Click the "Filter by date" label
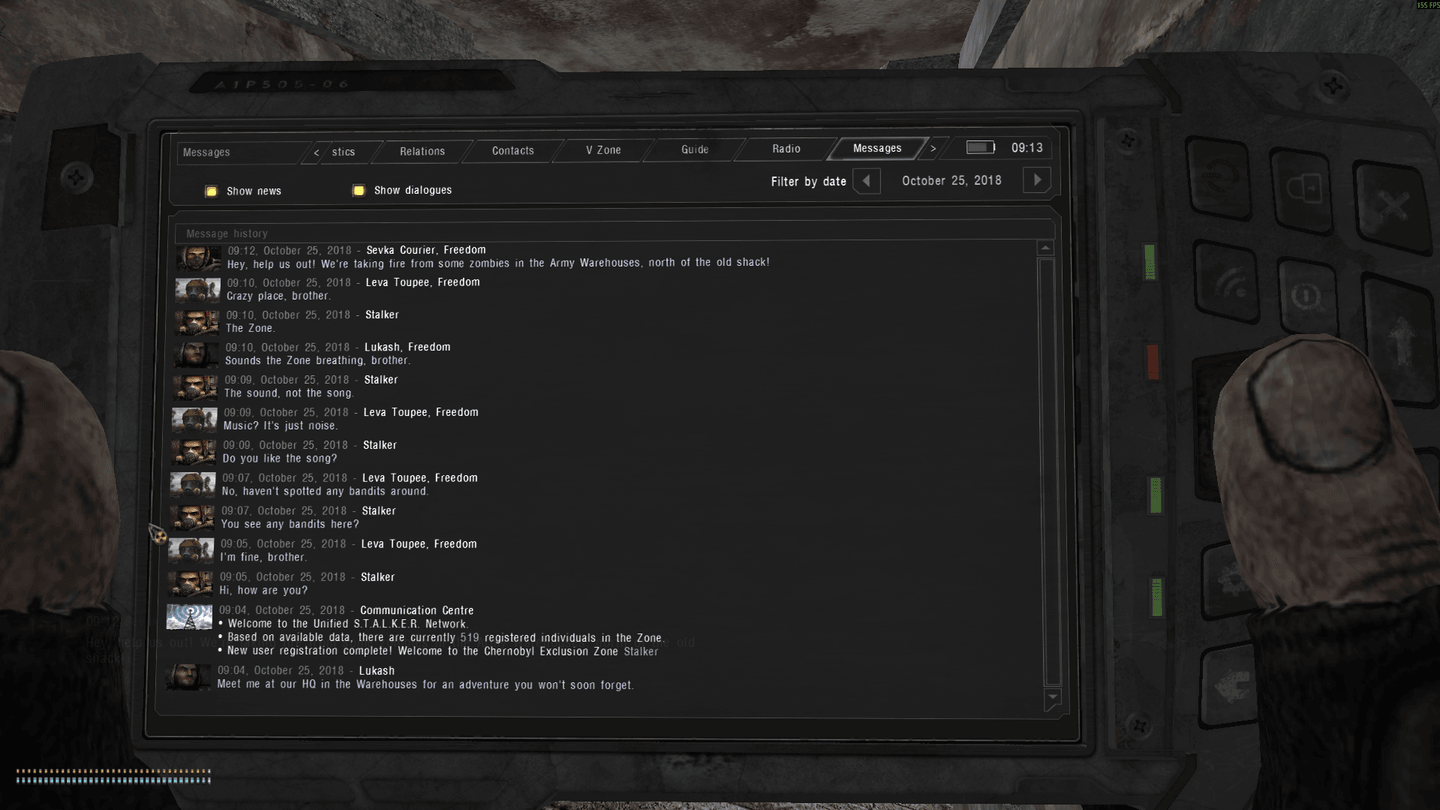The width and height of the screenshot is (1440, 810). click(x=808, y=182)
